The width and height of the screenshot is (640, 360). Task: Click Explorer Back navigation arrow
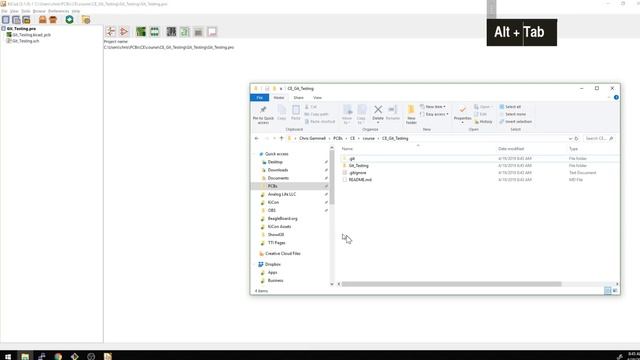pos(256,138)
